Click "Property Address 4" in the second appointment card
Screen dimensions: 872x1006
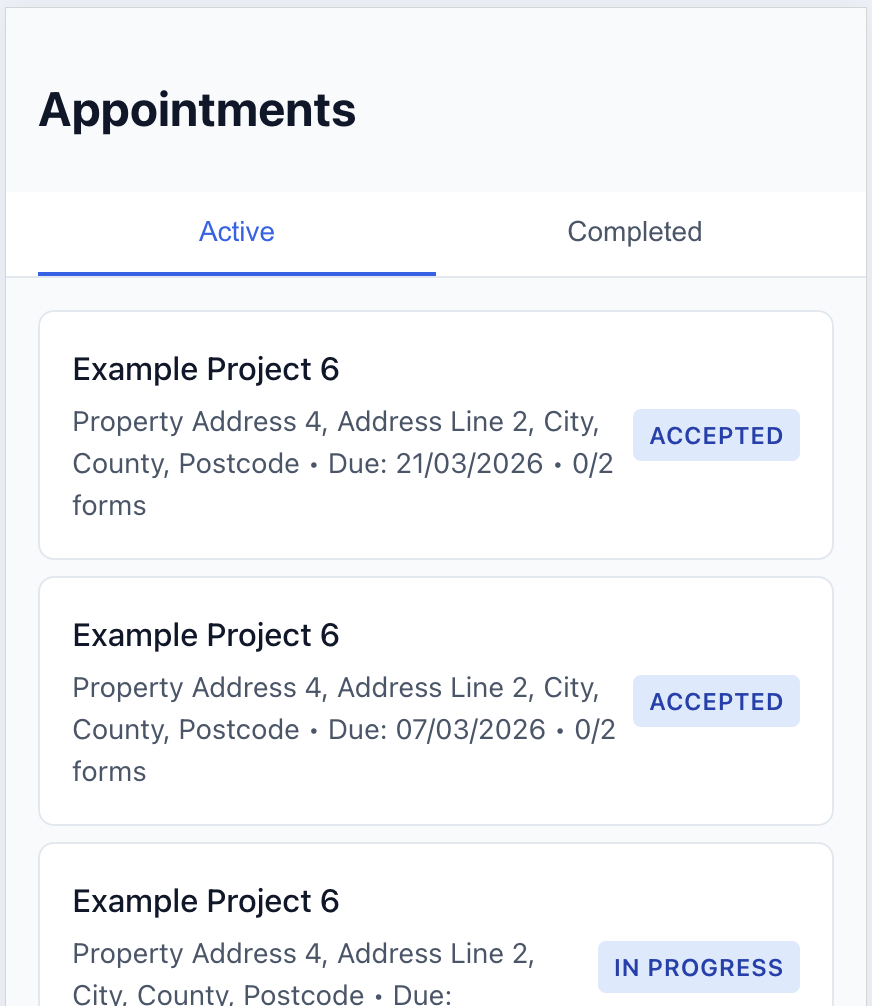coord(199,688)
